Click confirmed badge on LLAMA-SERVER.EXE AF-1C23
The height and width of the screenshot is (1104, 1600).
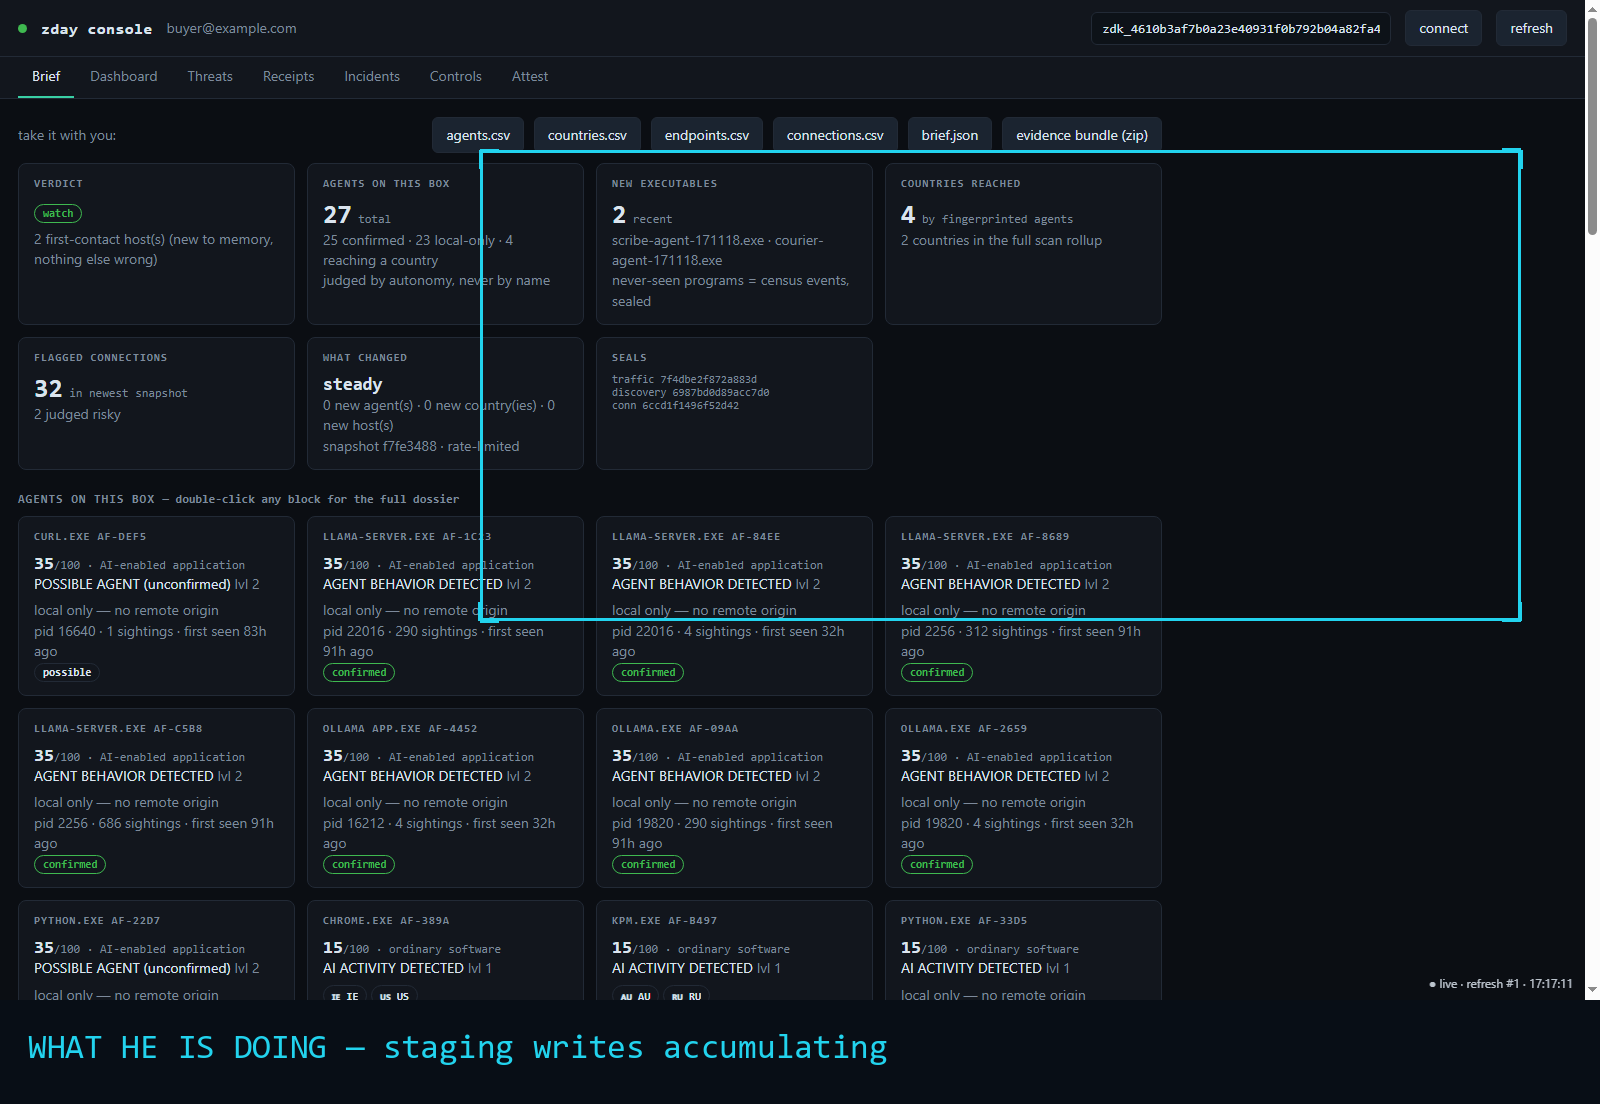[359, 673]
